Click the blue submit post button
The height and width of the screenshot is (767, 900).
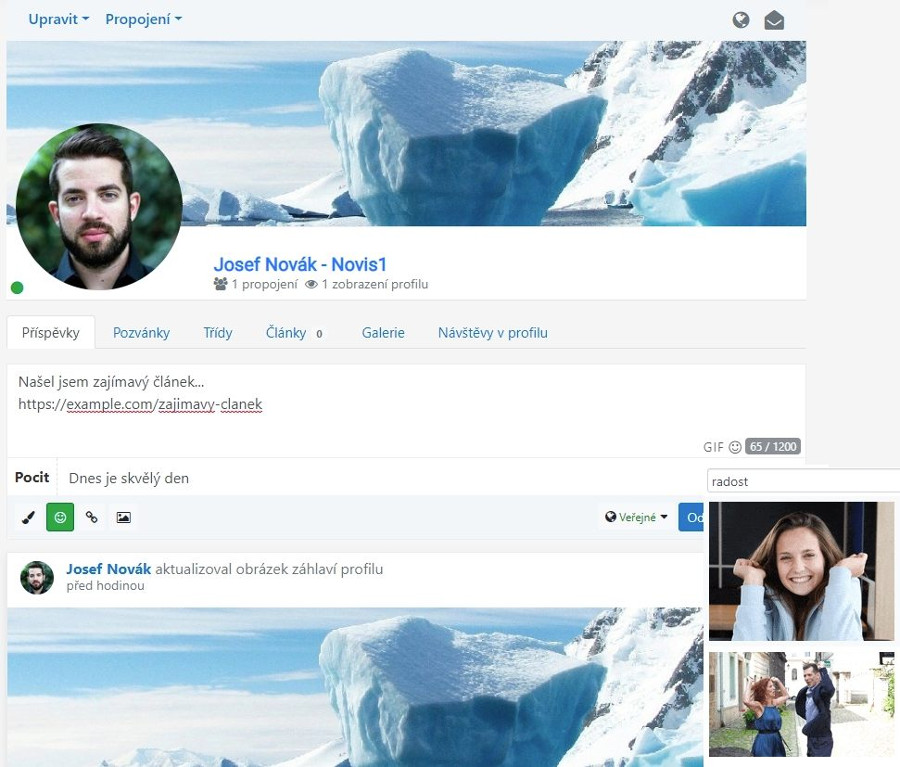pos(691,517)
